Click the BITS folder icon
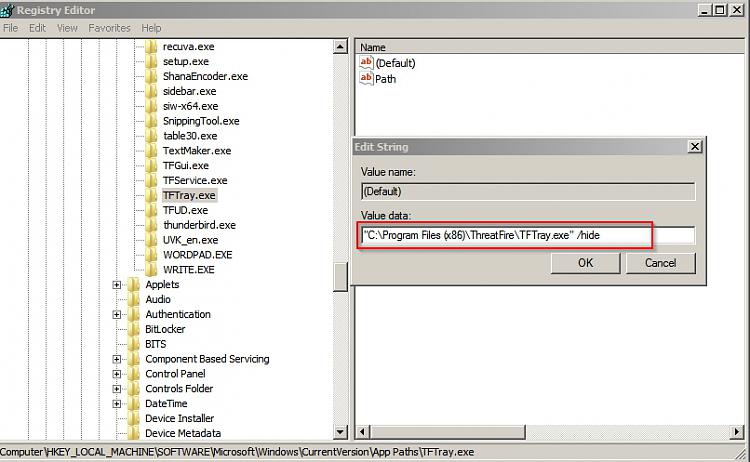 coord(134,344)
